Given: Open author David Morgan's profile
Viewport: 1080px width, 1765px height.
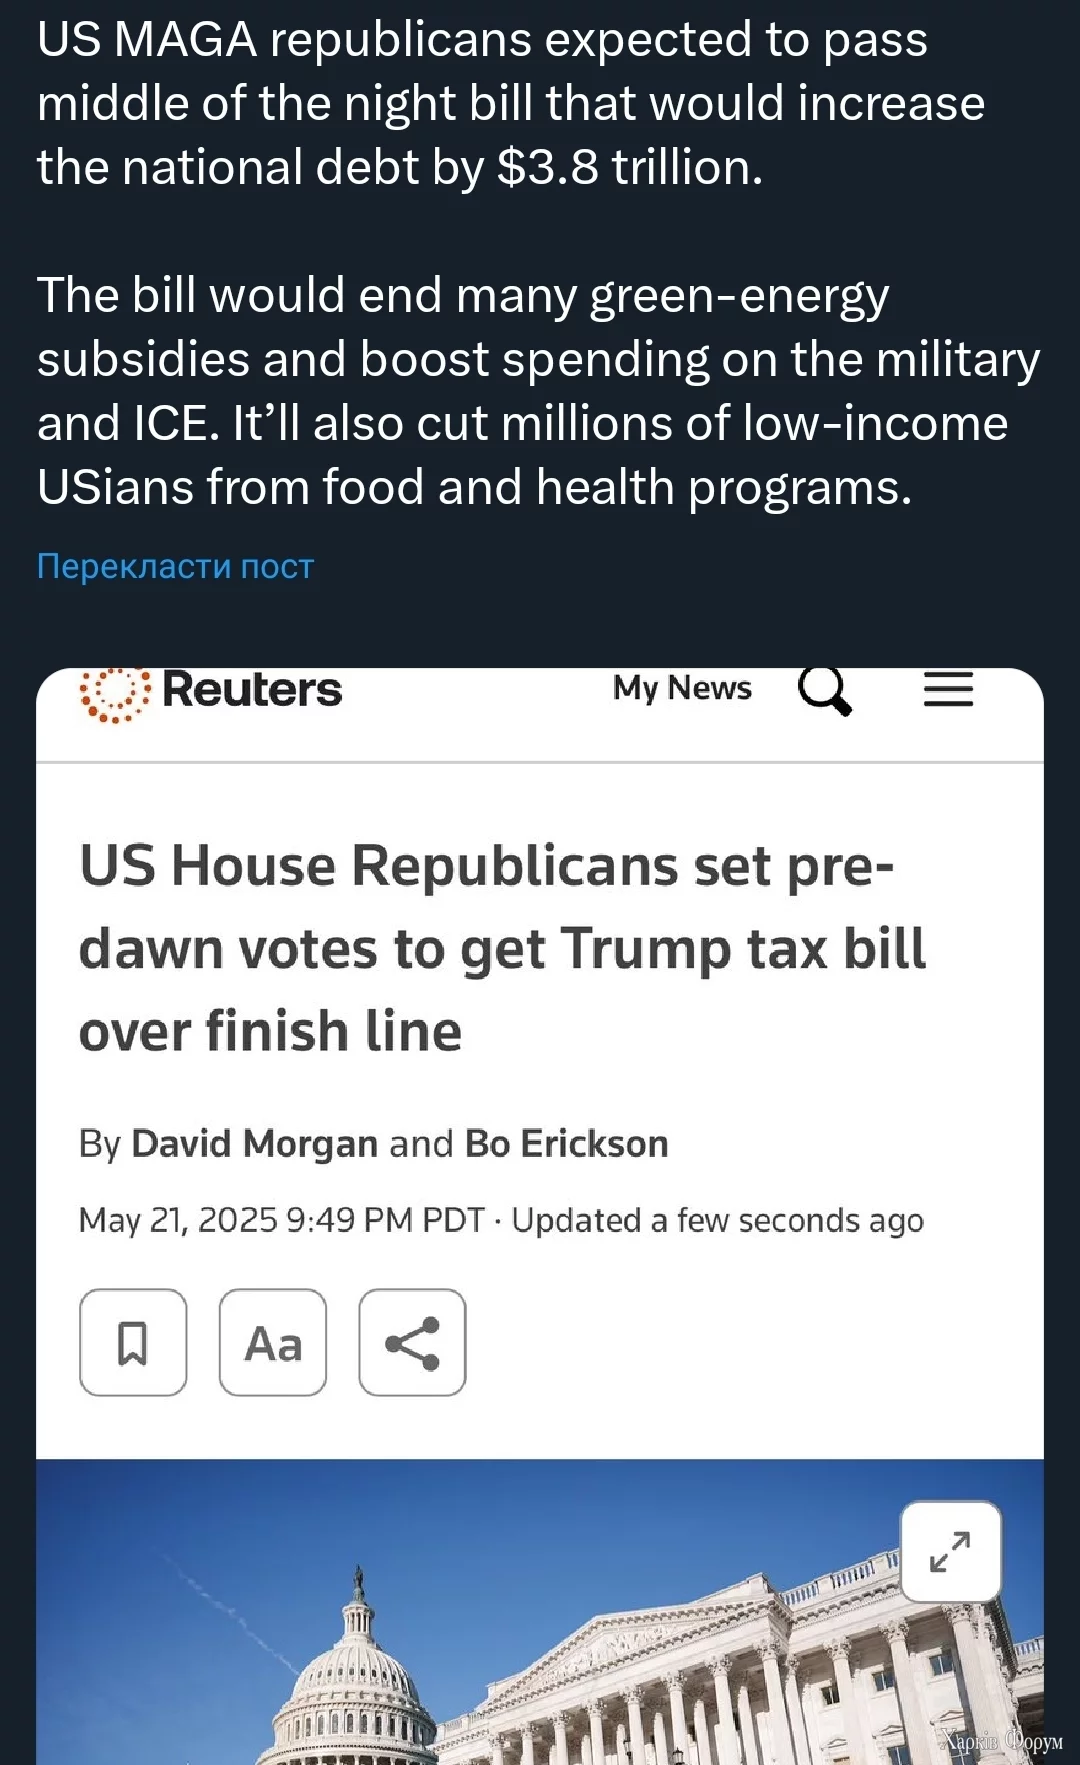Looking at the screenshot, I should click(254, 1143).
